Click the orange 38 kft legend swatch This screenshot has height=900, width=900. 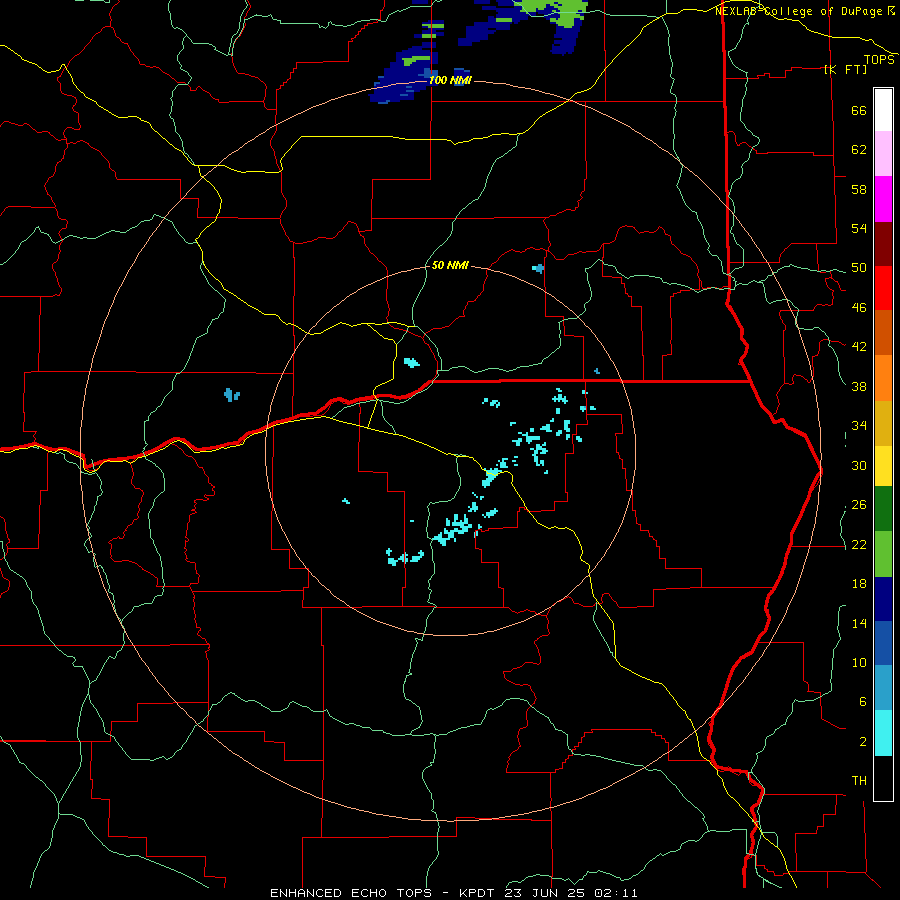click(883, 378)
